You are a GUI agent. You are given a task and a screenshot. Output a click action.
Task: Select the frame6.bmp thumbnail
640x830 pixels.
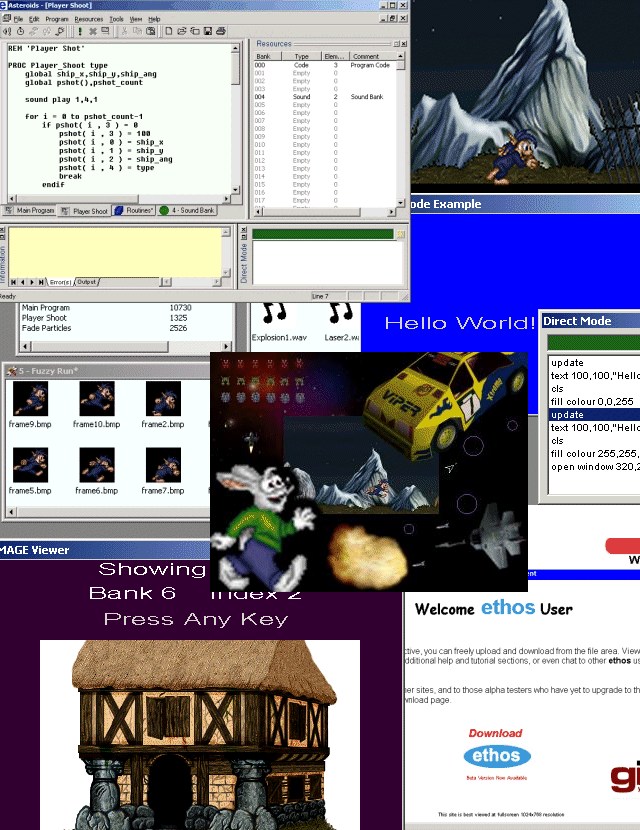pyautogui.click(x=97, y=465)
